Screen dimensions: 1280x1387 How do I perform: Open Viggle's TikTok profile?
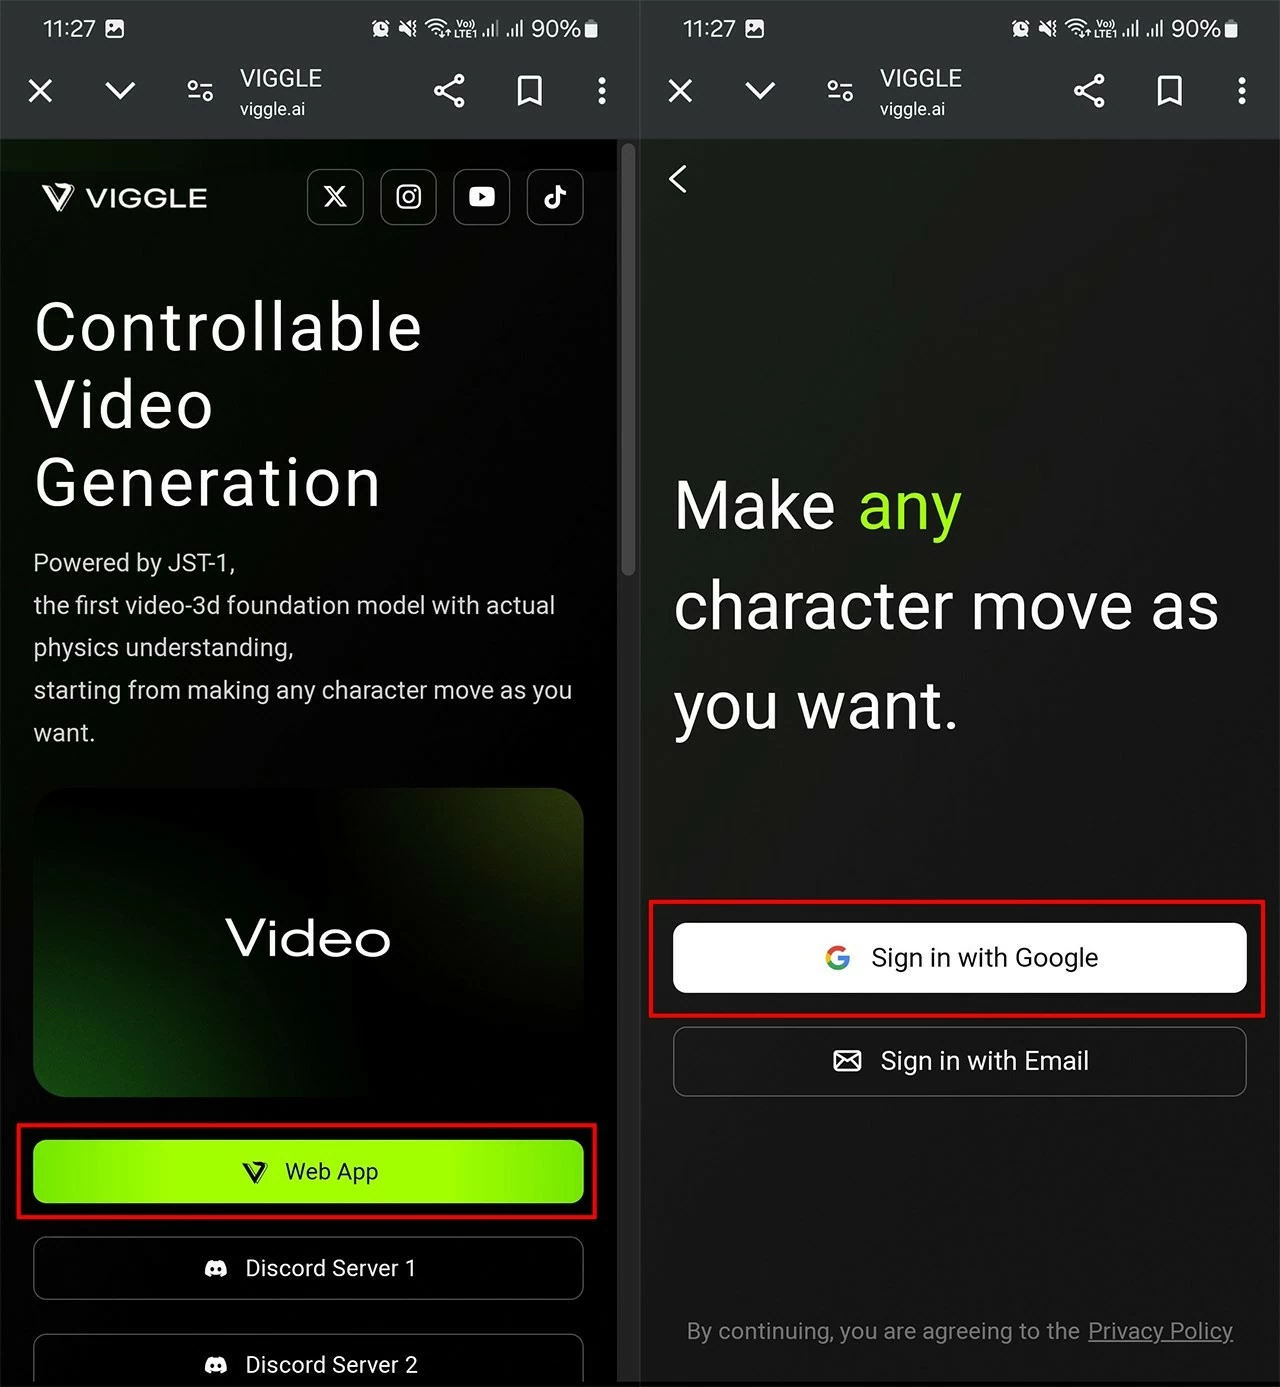point(554,197)
